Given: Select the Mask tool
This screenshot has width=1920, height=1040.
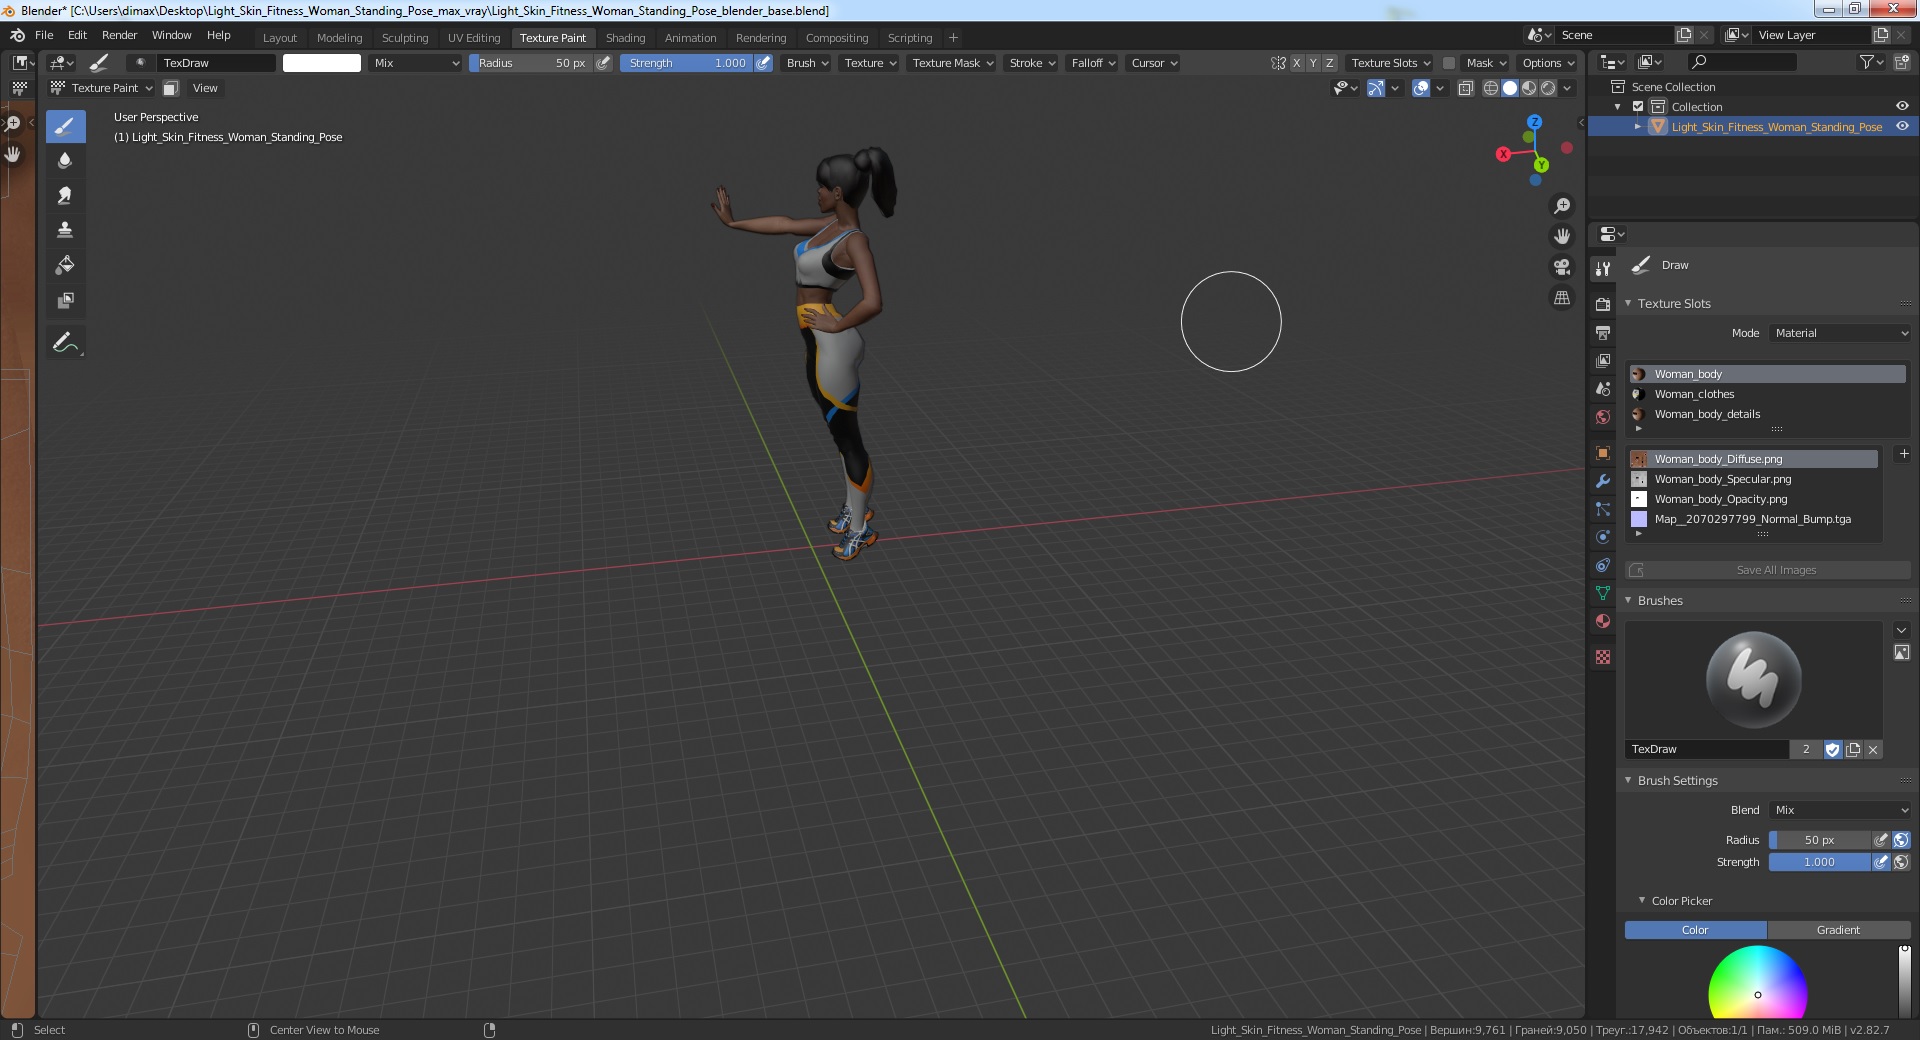Looking at the screenshot, I should point(65,300).
